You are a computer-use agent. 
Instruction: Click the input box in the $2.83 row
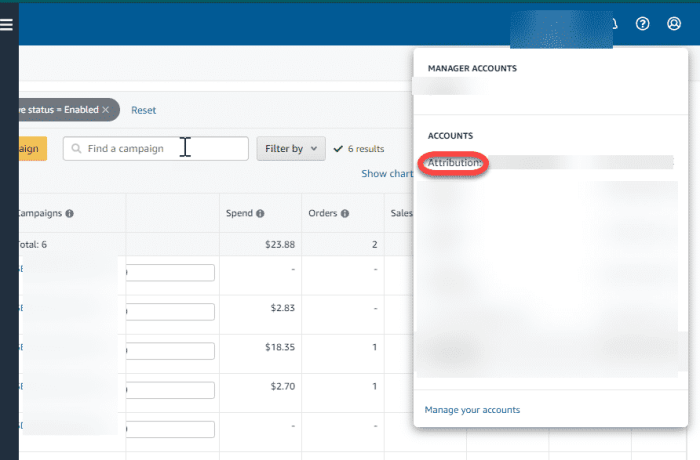[168, 310]
